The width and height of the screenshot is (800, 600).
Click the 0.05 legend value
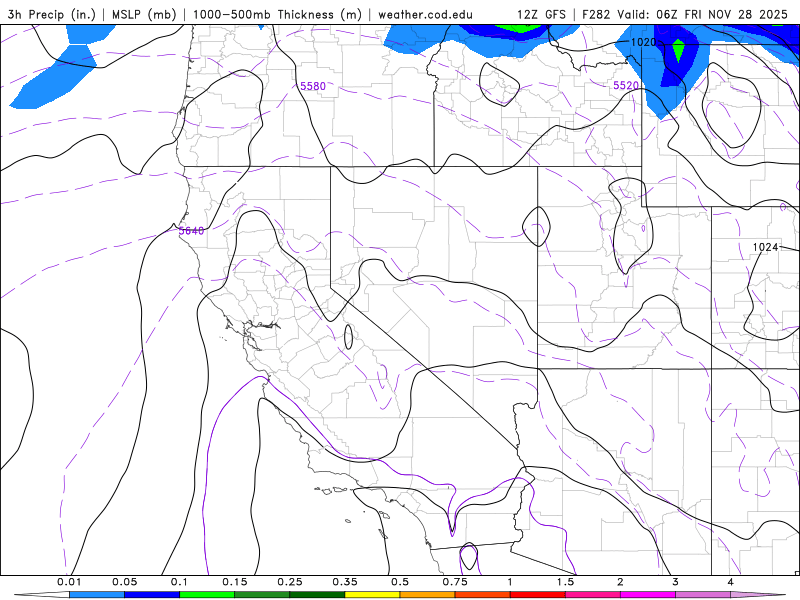(124, 582)
